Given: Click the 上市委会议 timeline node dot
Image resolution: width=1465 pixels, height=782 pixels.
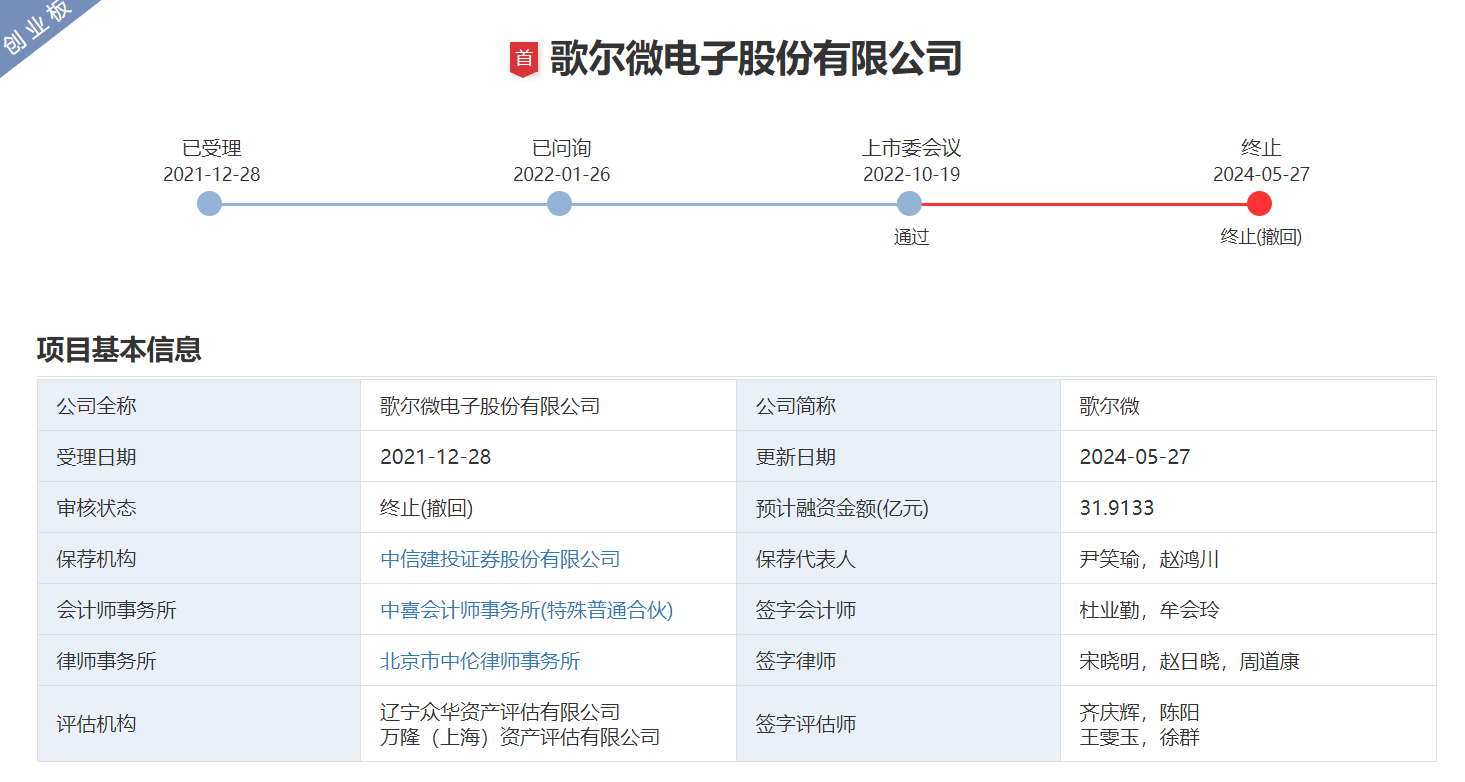Looking at the screenshot, I should pyautogui.click(x=909, y=204).
